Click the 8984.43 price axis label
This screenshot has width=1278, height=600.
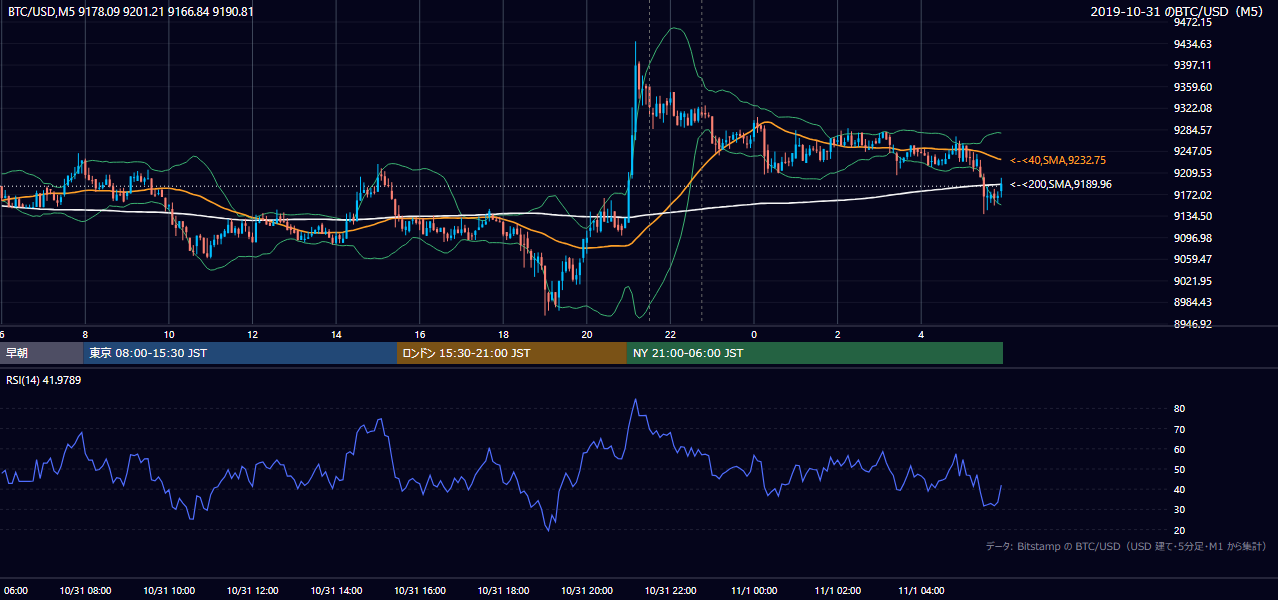pos(1193,302)
